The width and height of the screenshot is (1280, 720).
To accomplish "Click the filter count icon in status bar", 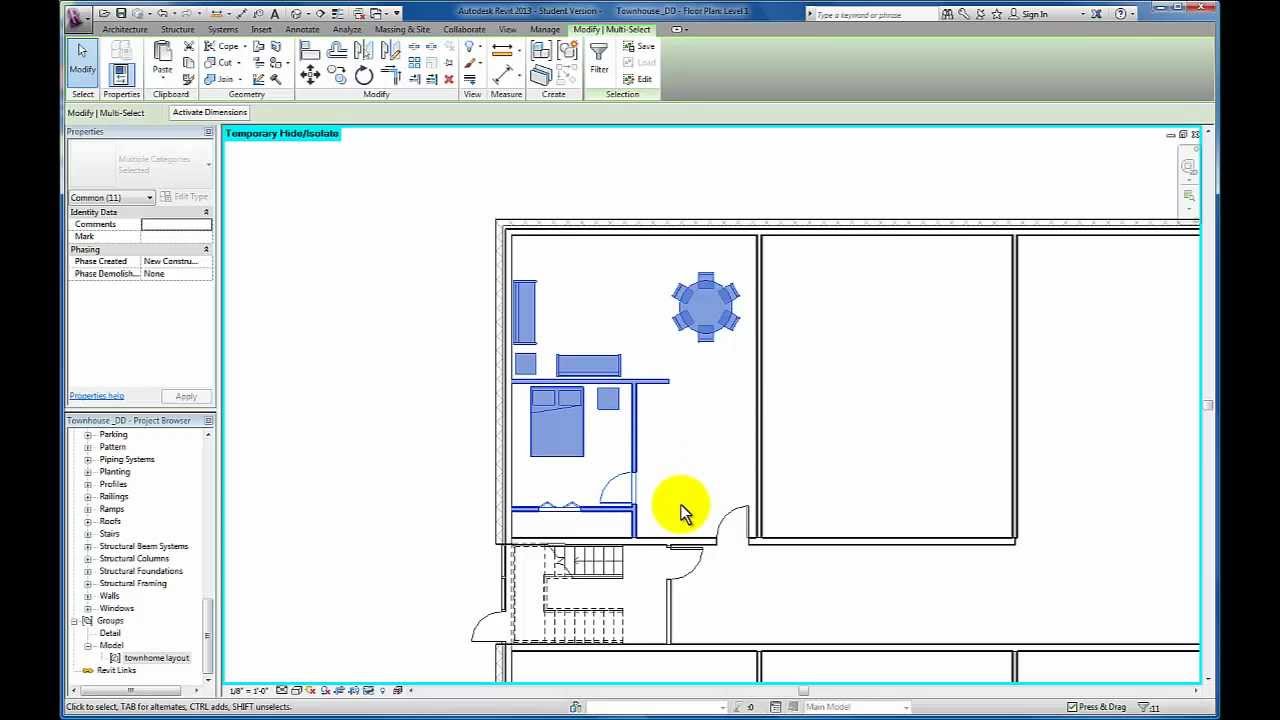I will point(1149,707).
